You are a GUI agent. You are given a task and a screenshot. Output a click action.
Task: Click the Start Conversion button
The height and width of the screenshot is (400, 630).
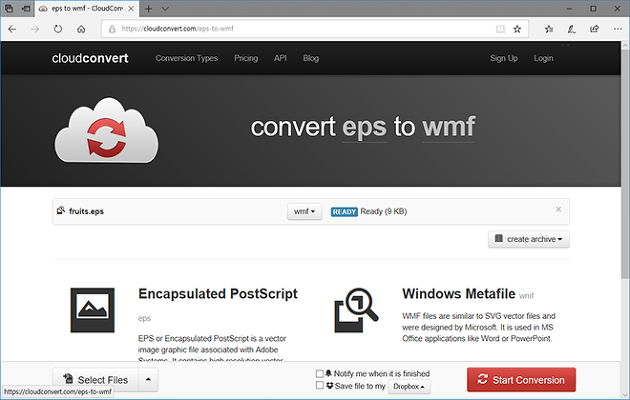(x=521, y=380)
